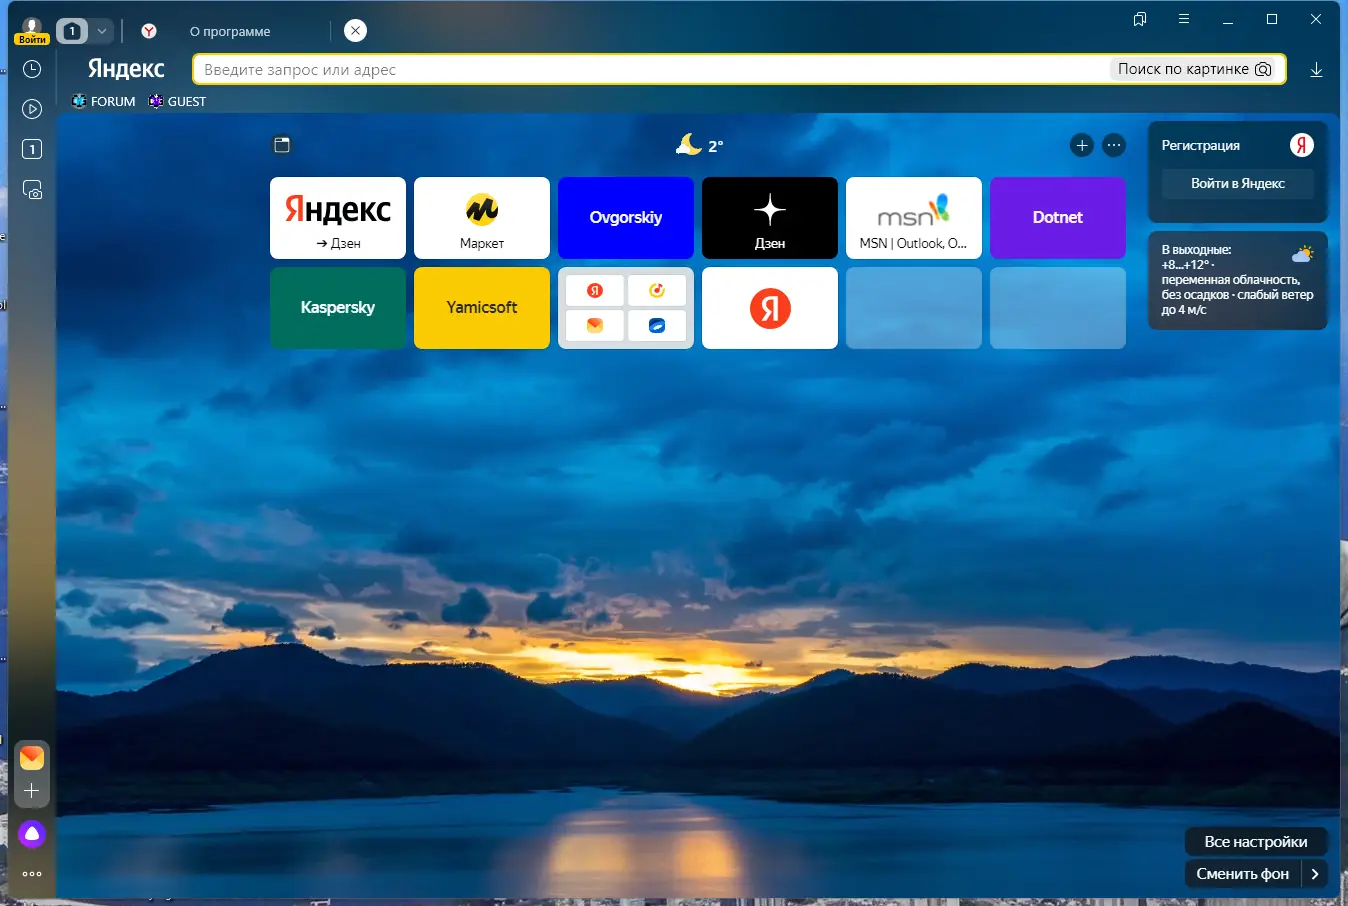This screenshot has height=906, width=1348.
Task: Open the weather indicator showing 2°
Action: (x=700, y=145)
